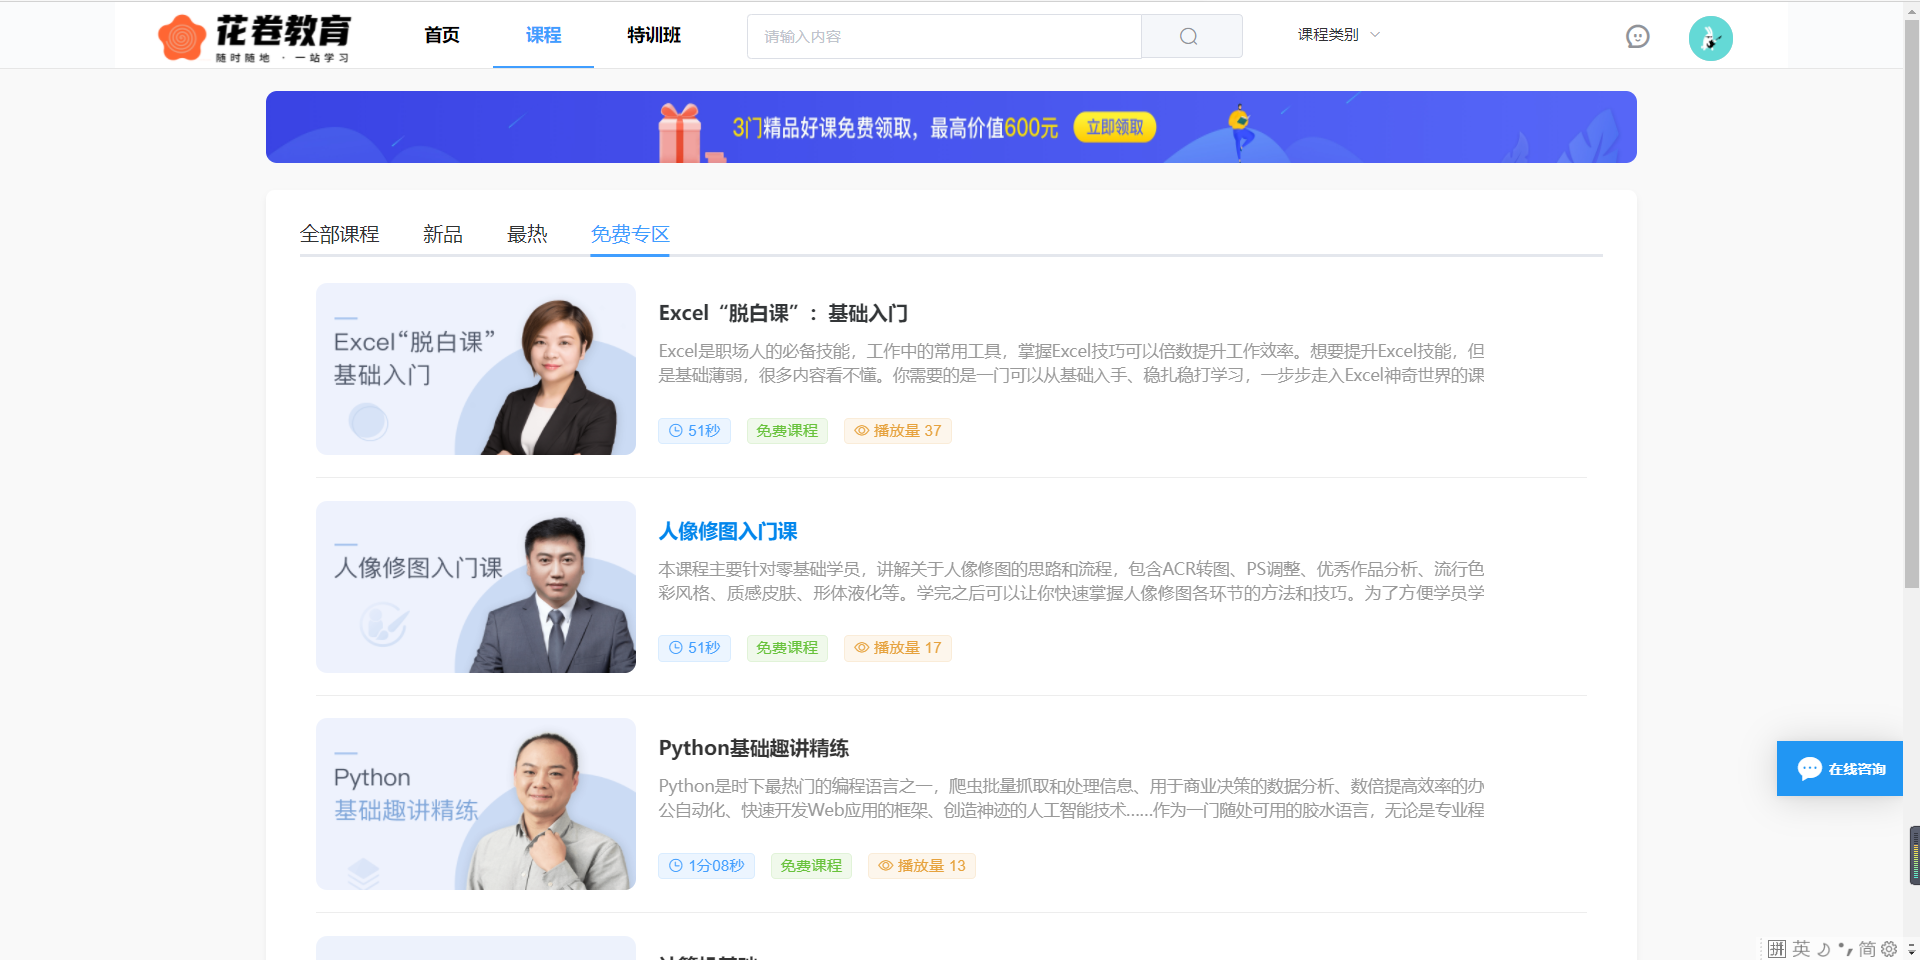Focus the 请输入内容 search field
This screenshot has height=960, width=1920.
click(944, 36)
